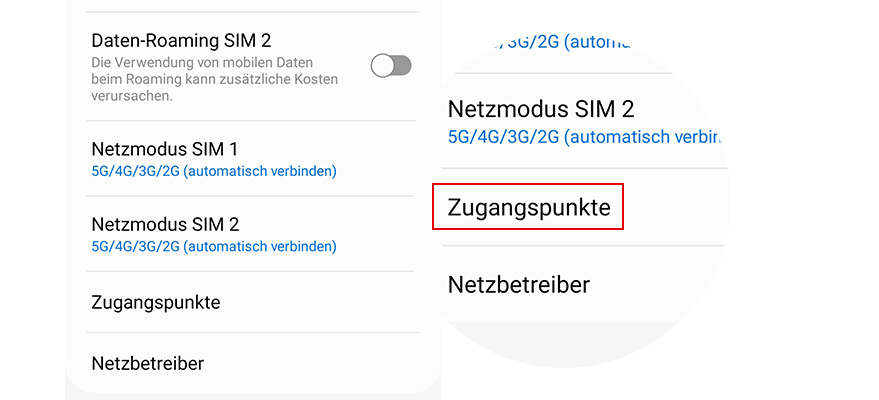
Task: Open Netzbetreiber in the magnified circle
Action: click(x=518, y=285)
